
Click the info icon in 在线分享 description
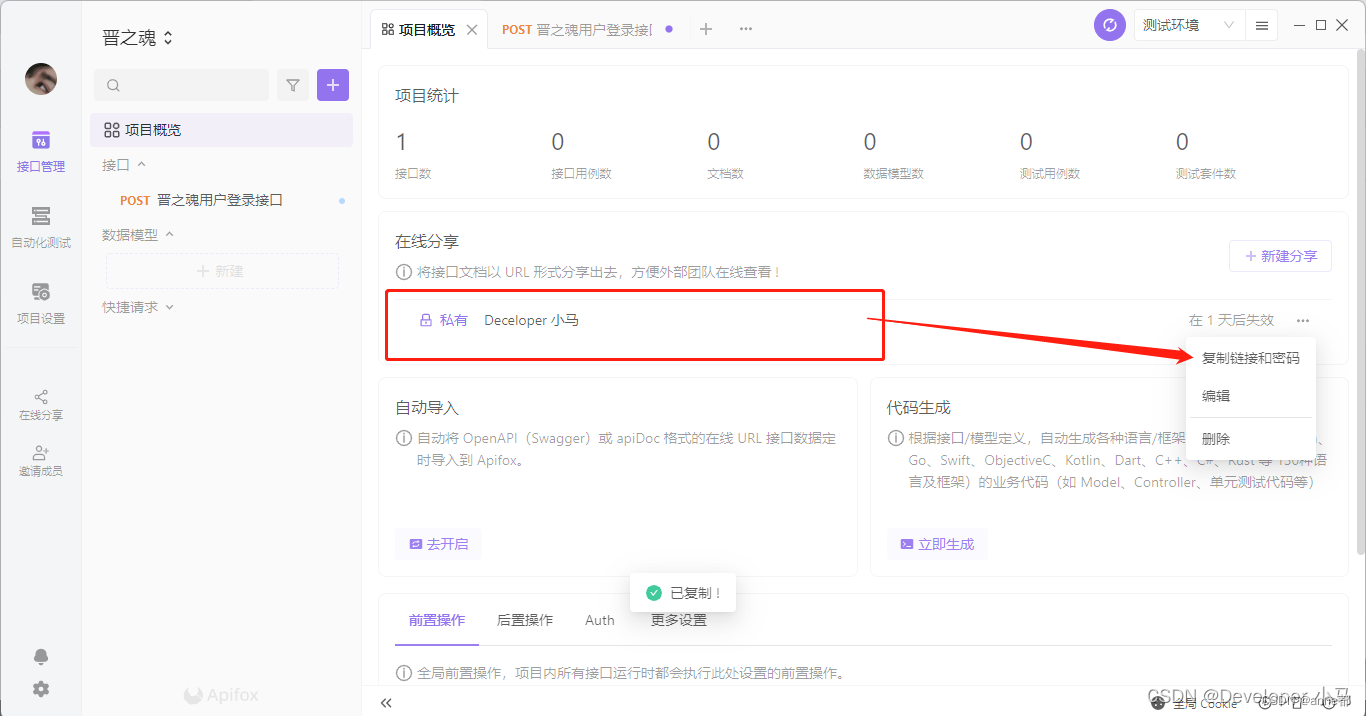tap(403, 272)
